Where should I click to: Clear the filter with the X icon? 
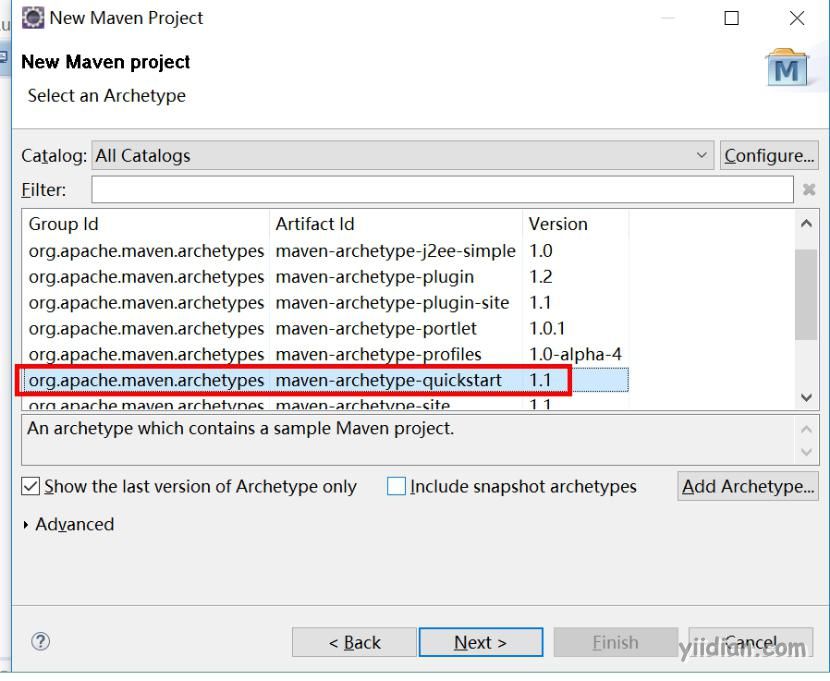pos(808,189)
